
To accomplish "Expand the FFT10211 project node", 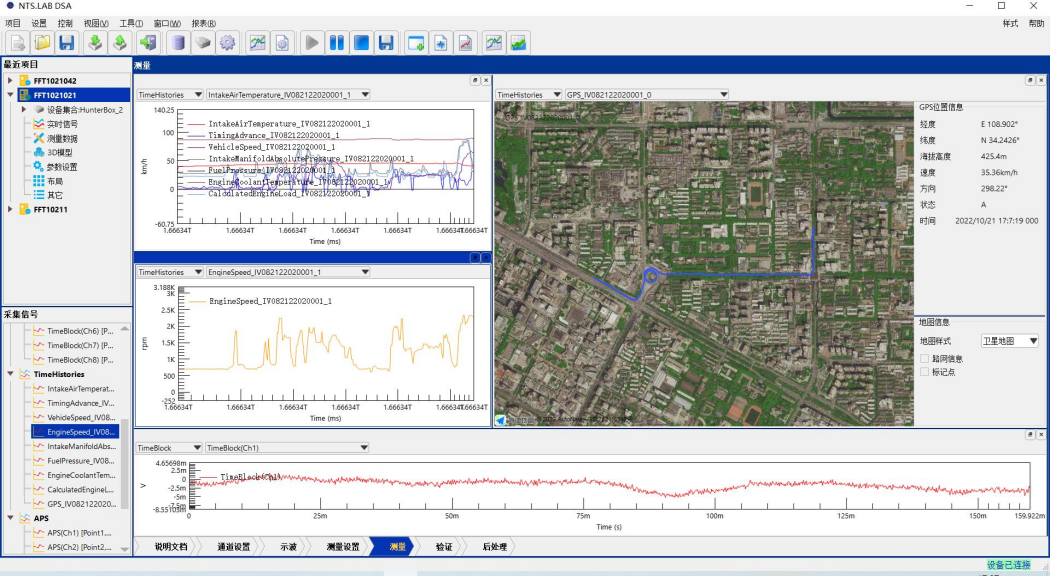I will (x=10, y=209).
